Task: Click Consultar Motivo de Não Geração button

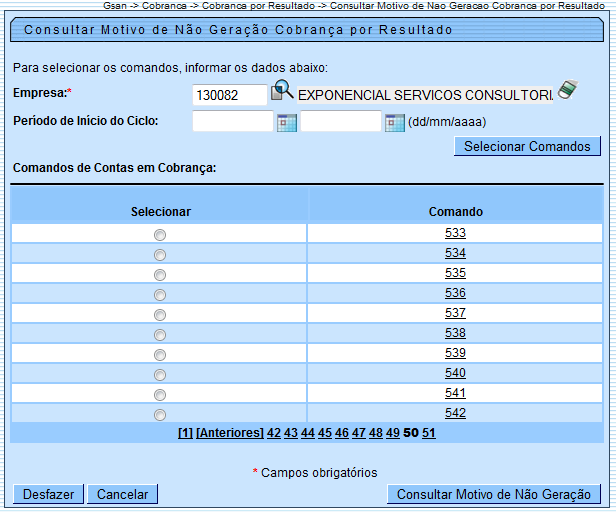Action: point(494,494)
